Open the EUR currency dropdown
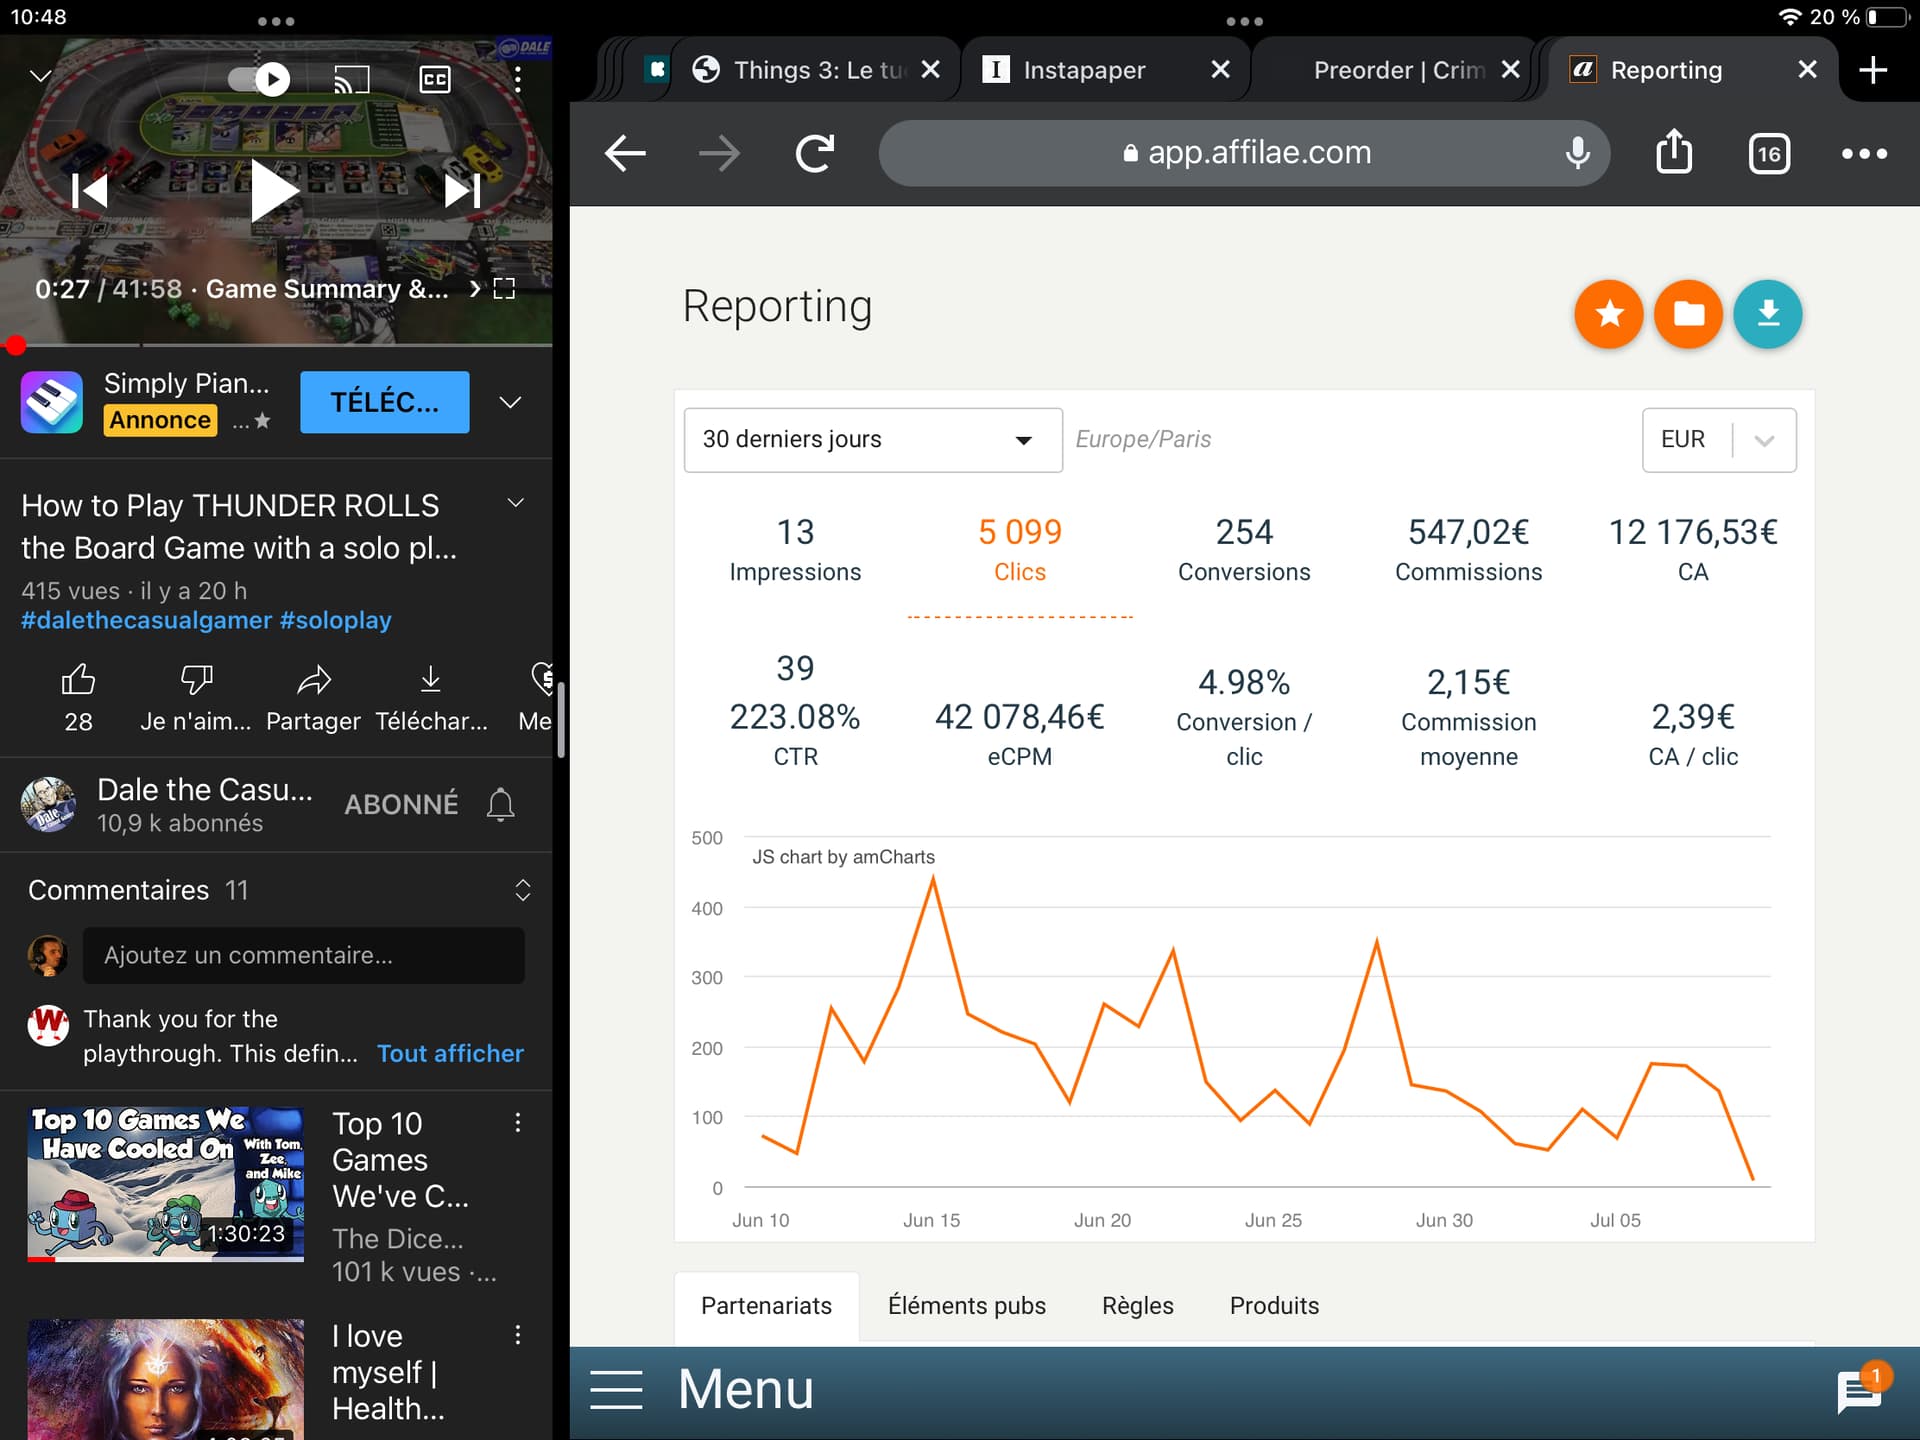The width and height of the screenshot is (1920, 1440). tap(1718, 439)
